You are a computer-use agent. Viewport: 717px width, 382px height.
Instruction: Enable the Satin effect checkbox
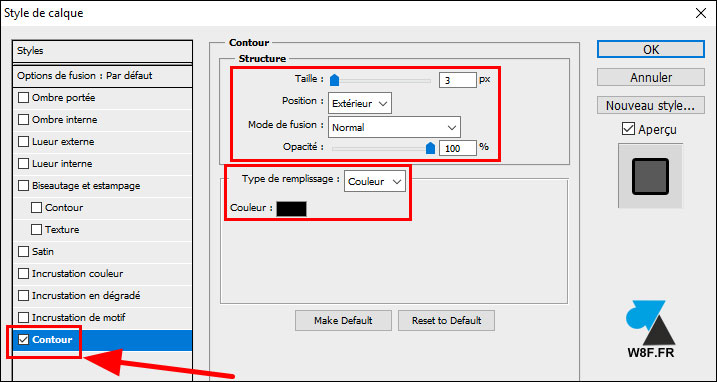[x=23, y=252]
